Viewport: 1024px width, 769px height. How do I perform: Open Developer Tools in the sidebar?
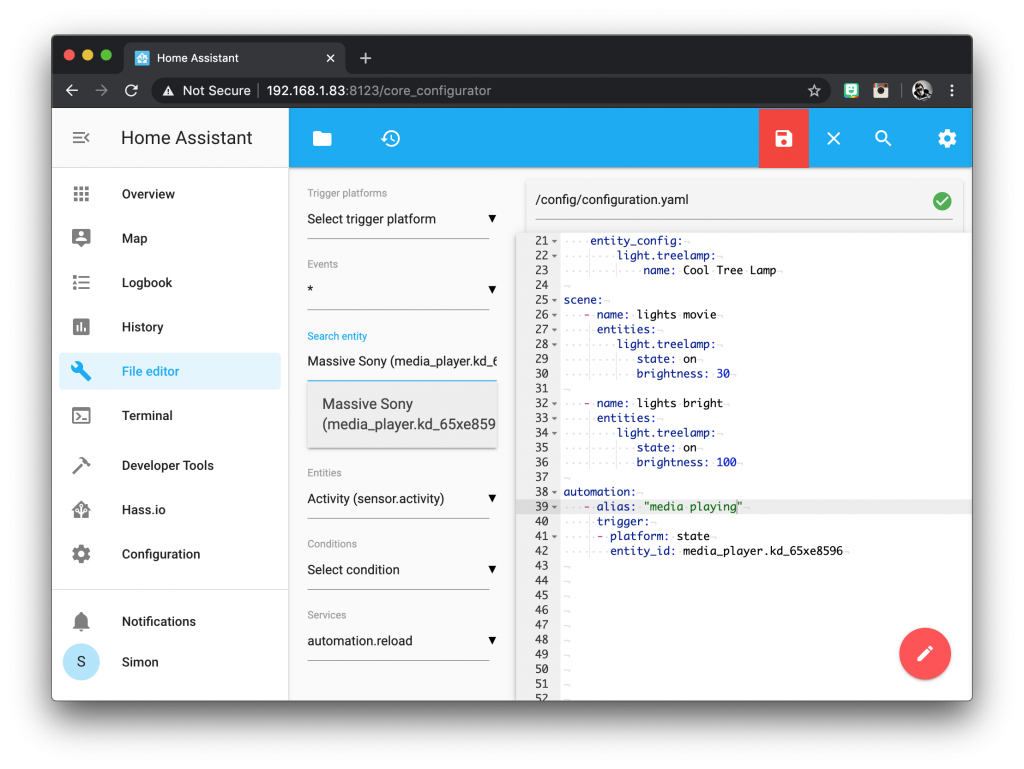(x=168, y=465)
